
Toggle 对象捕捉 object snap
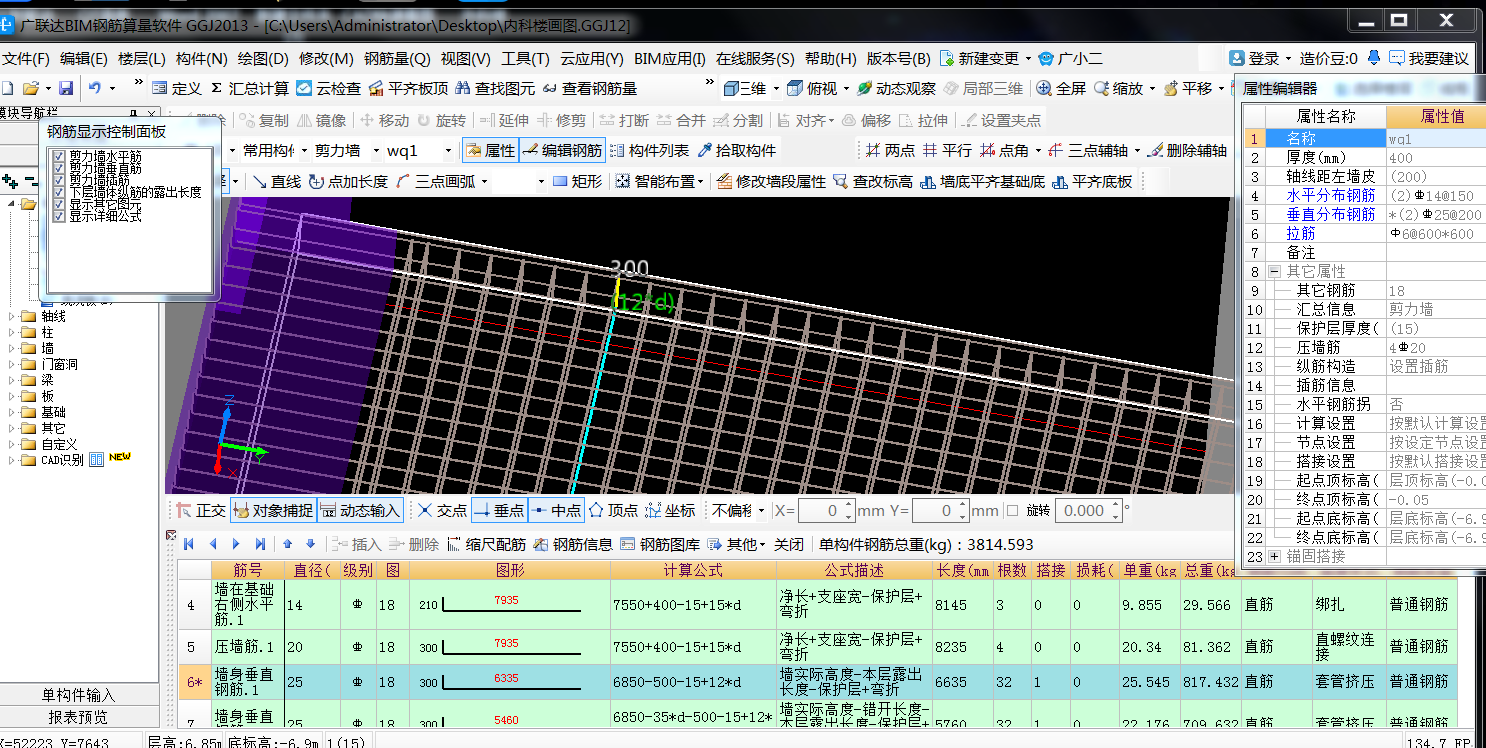[x=273, y=510]
